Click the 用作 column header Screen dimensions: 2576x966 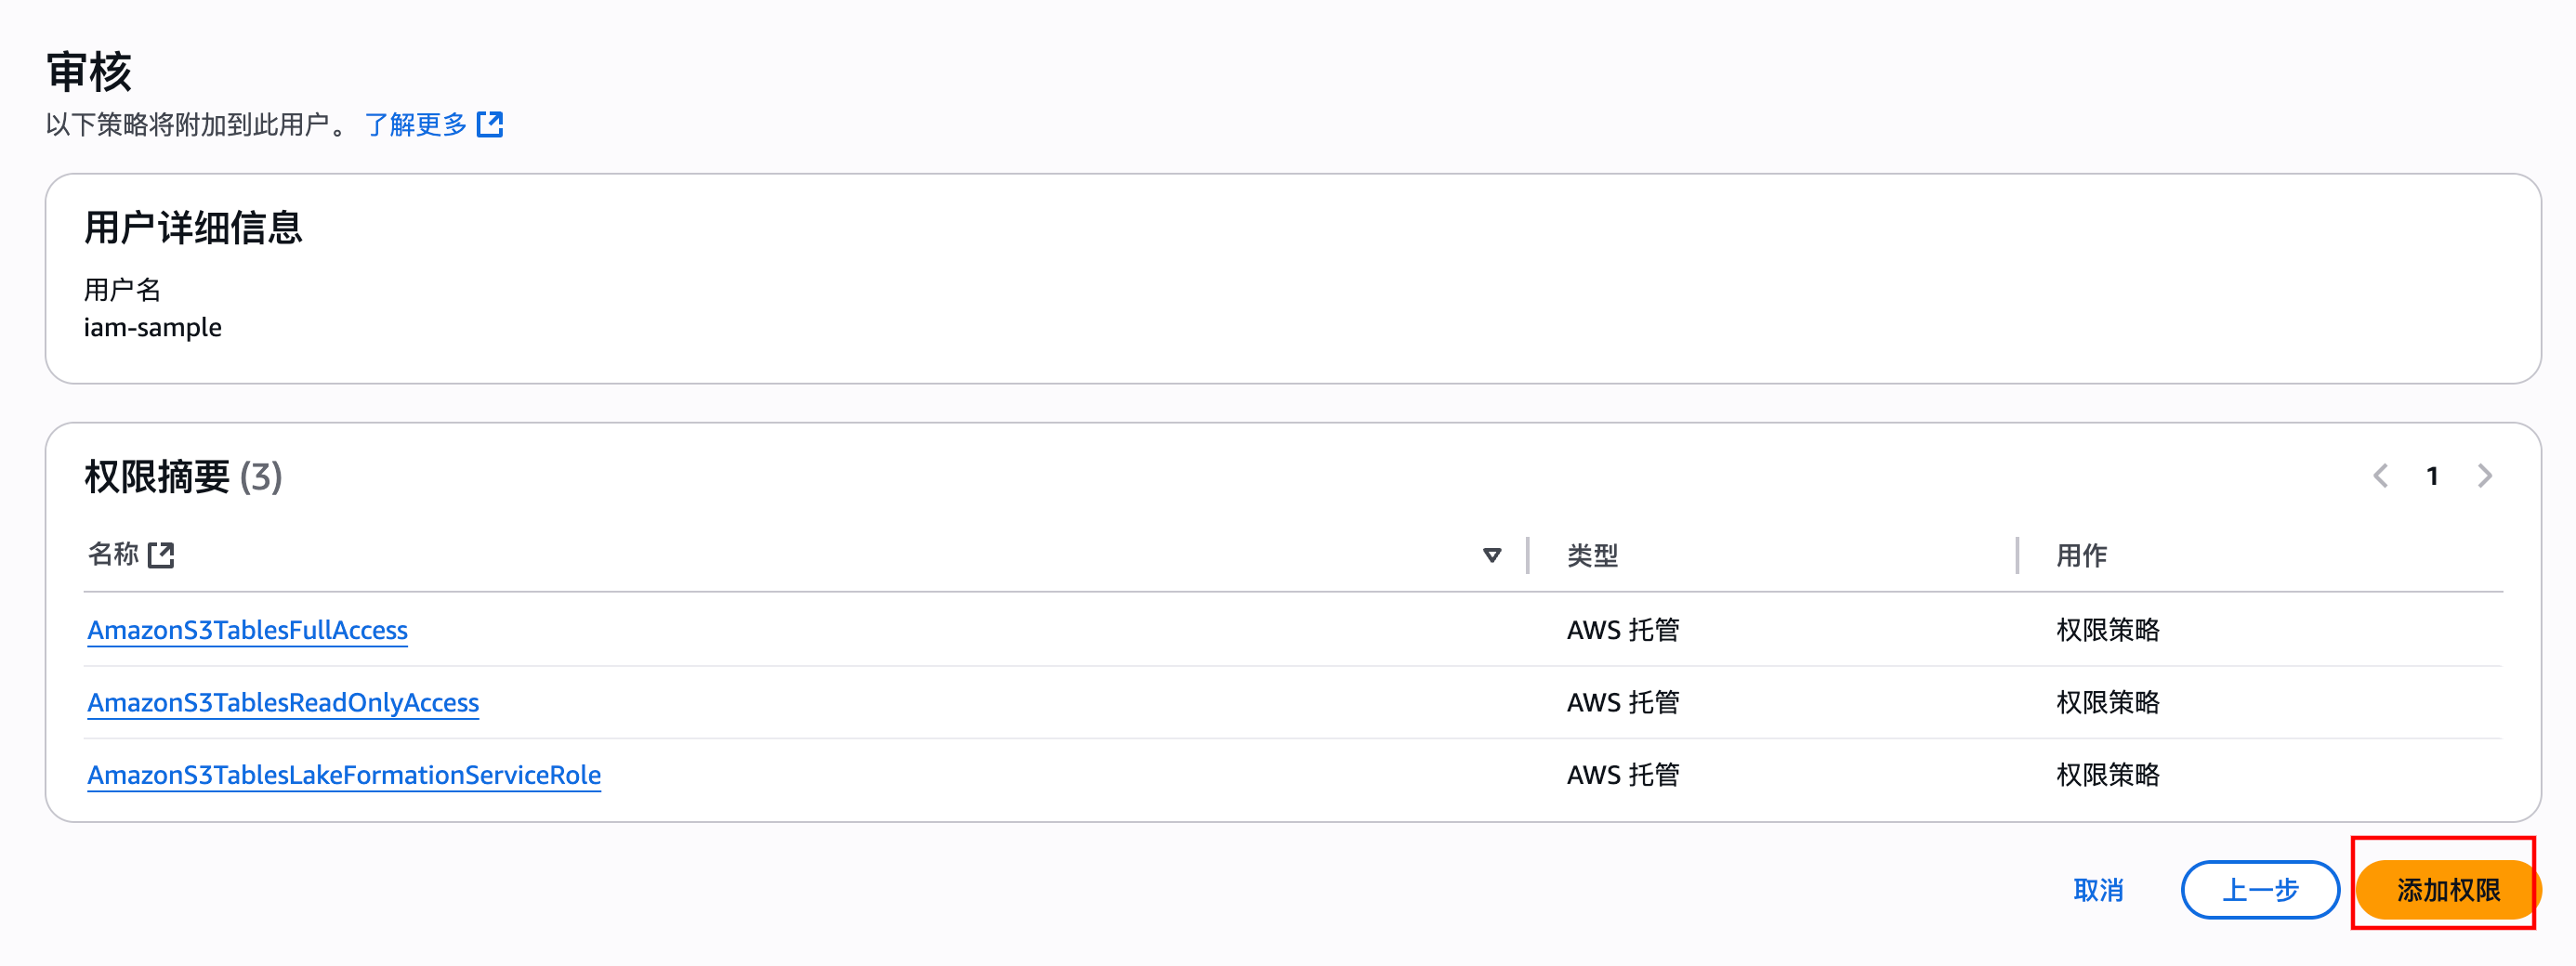[x=2081, y=555]
